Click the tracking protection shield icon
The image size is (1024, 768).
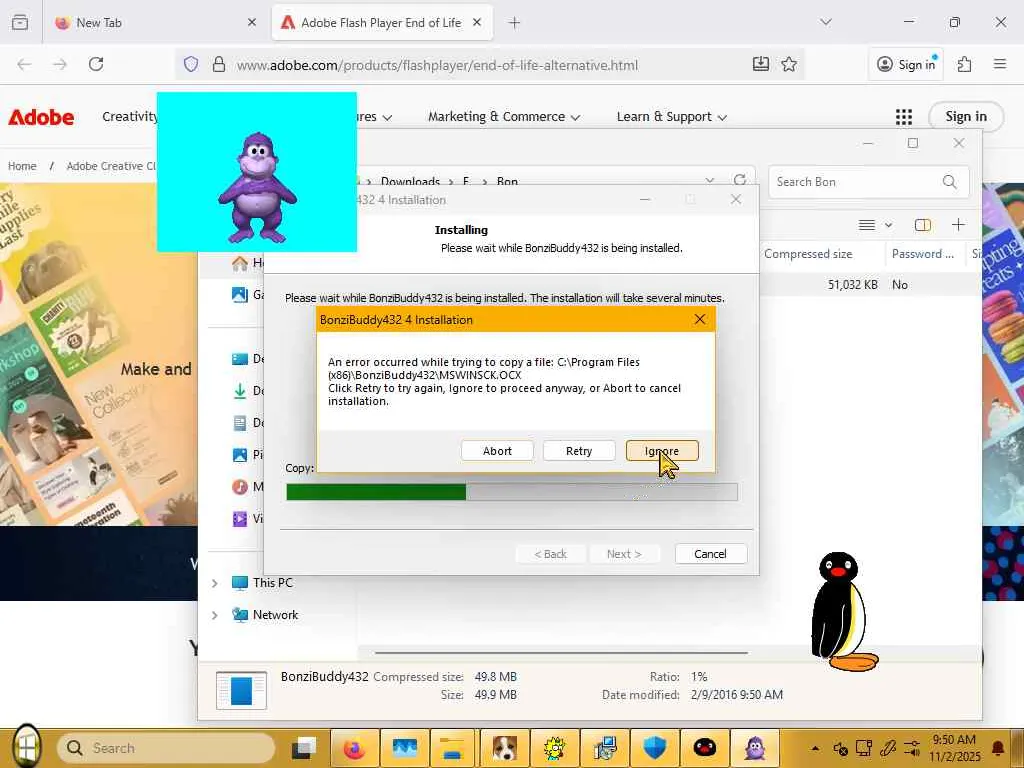191,64
